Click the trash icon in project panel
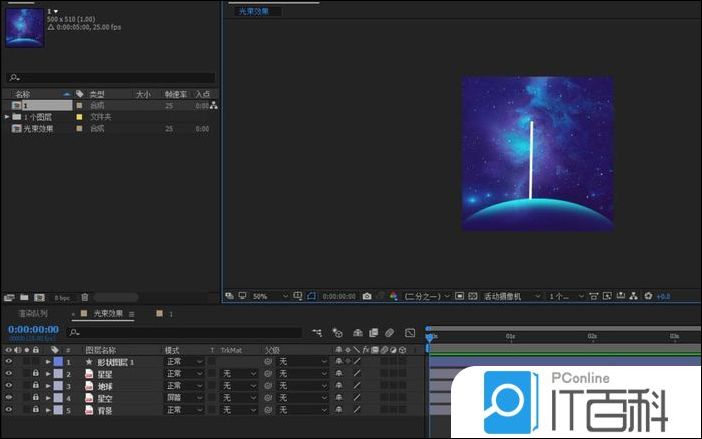Screen dimensions: 702x439 [x=85, y=297]
